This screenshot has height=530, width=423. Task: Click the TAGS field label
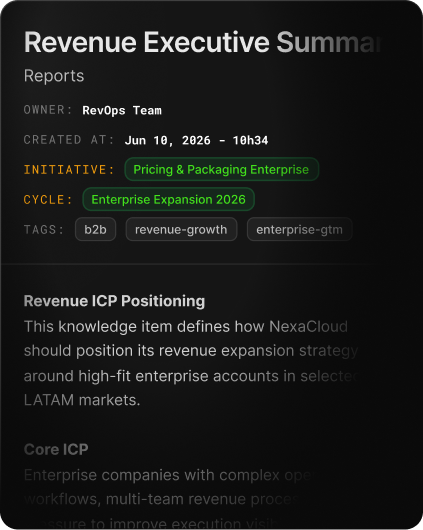point(44,230)
